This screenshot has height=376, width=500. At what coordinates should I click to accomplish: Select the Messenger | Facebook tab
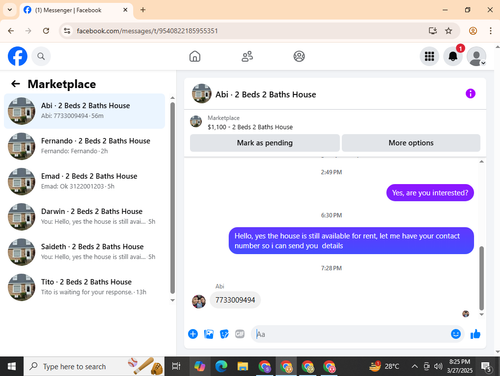[x=76, y=10]
